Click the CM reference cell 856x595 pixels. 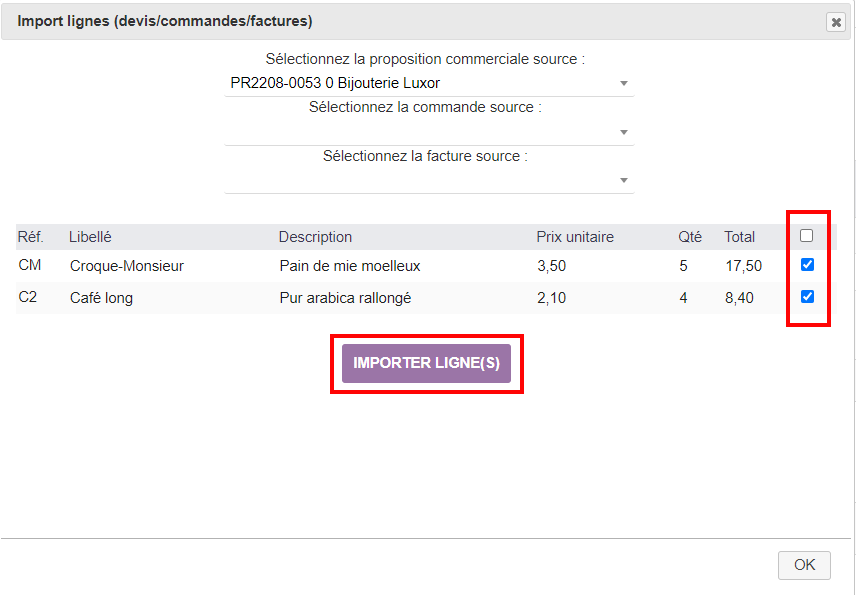30,266
